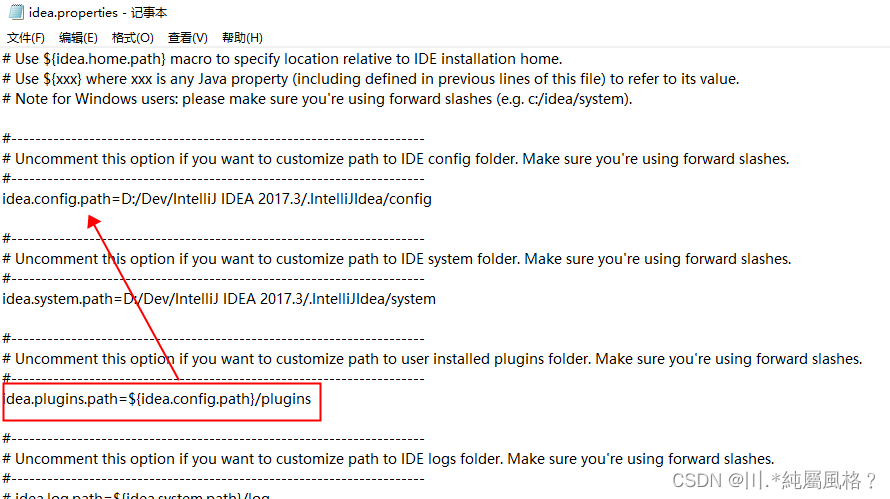The height and width of the screenshot is (499, 890).
Task: Open the 文件(F) menu
Action: [x=26, y=37]
